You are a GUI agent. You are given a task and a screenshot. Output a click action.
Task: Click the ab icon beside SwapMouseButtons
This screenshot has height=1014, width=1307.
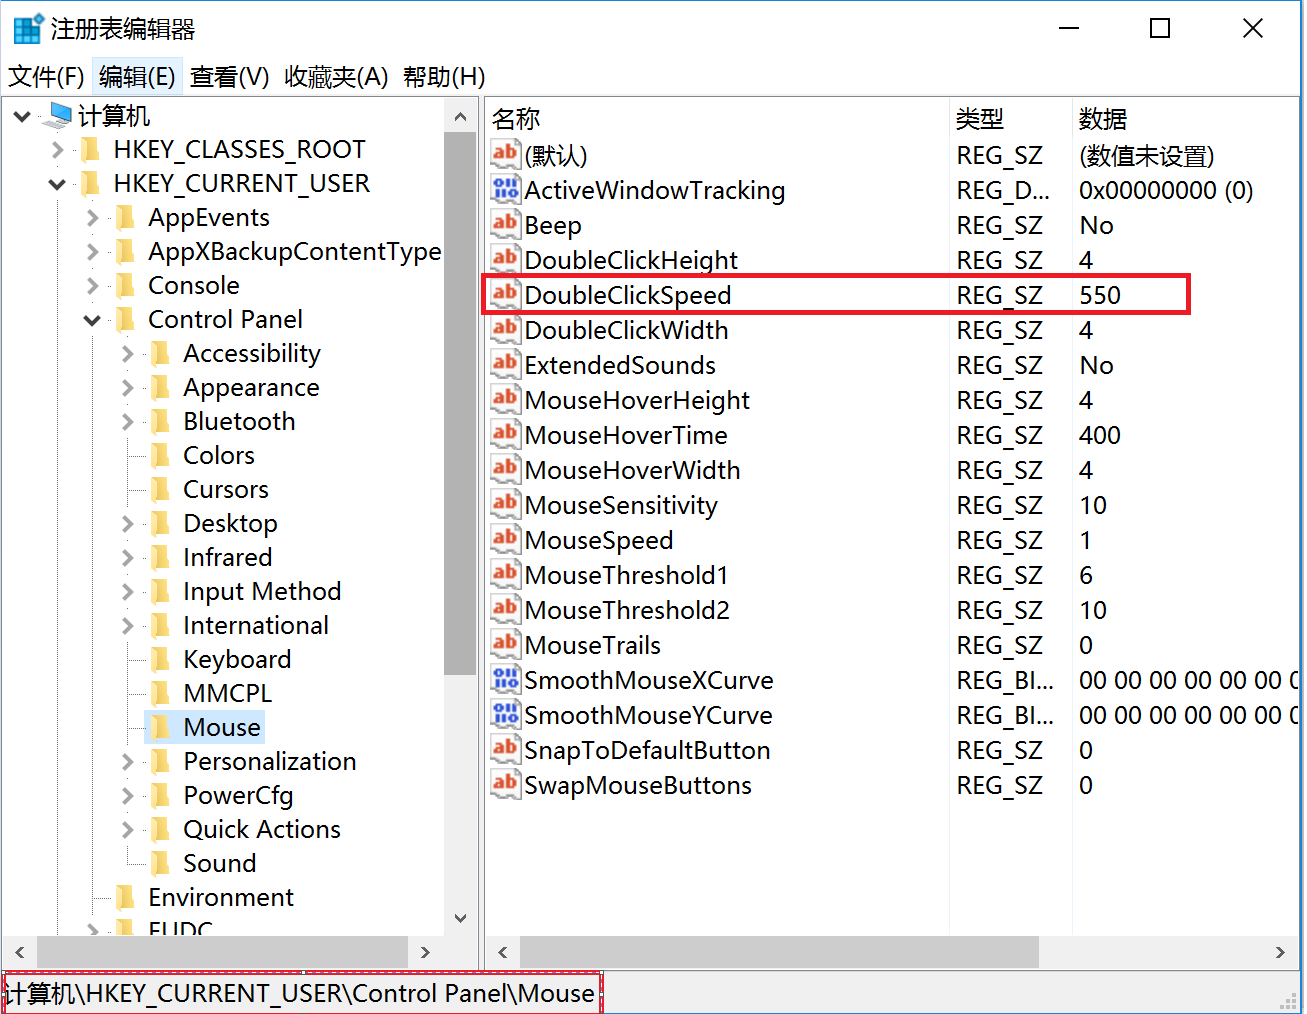coord(506,784)
